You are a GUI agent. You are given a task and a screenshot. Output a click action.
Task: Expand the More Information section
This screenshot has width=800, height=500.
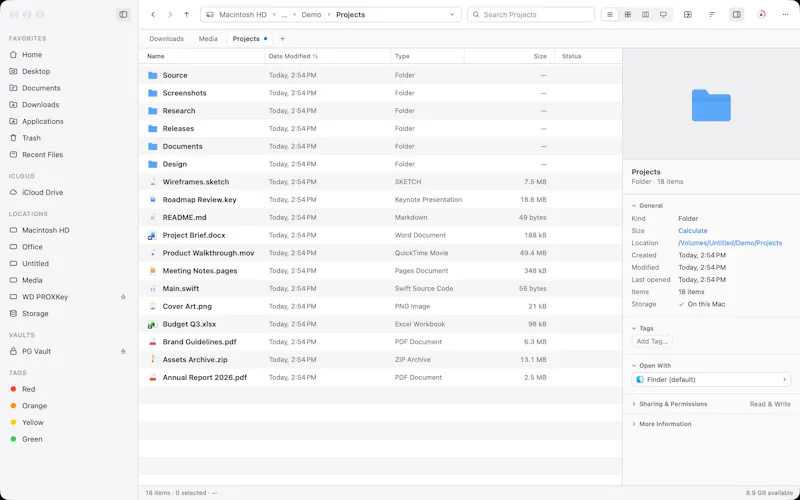pyautogui.click(x=661, y=424)
